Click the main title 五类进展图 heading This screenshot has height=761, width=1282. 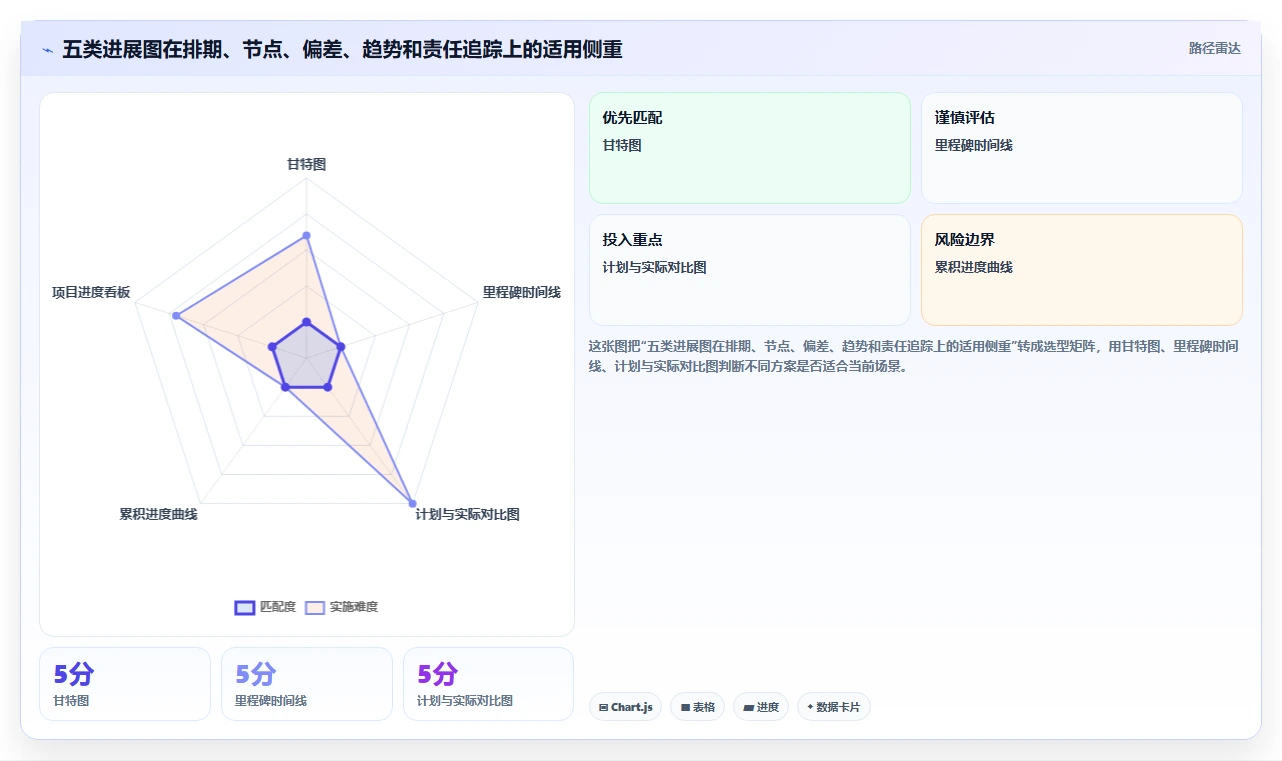coord(342,49)
